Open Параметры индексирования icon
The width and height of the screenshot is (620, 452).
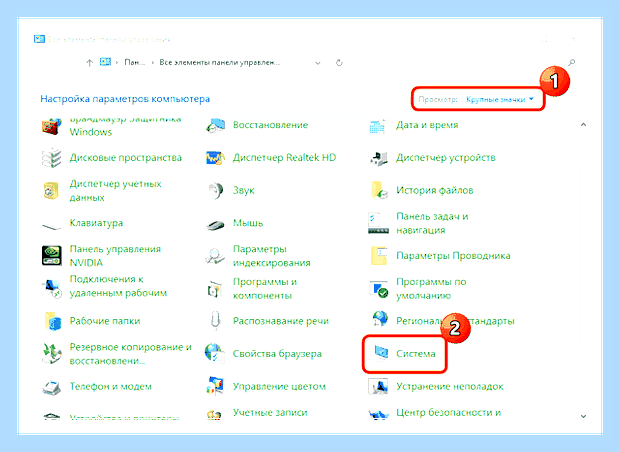[x=215, y=256]
